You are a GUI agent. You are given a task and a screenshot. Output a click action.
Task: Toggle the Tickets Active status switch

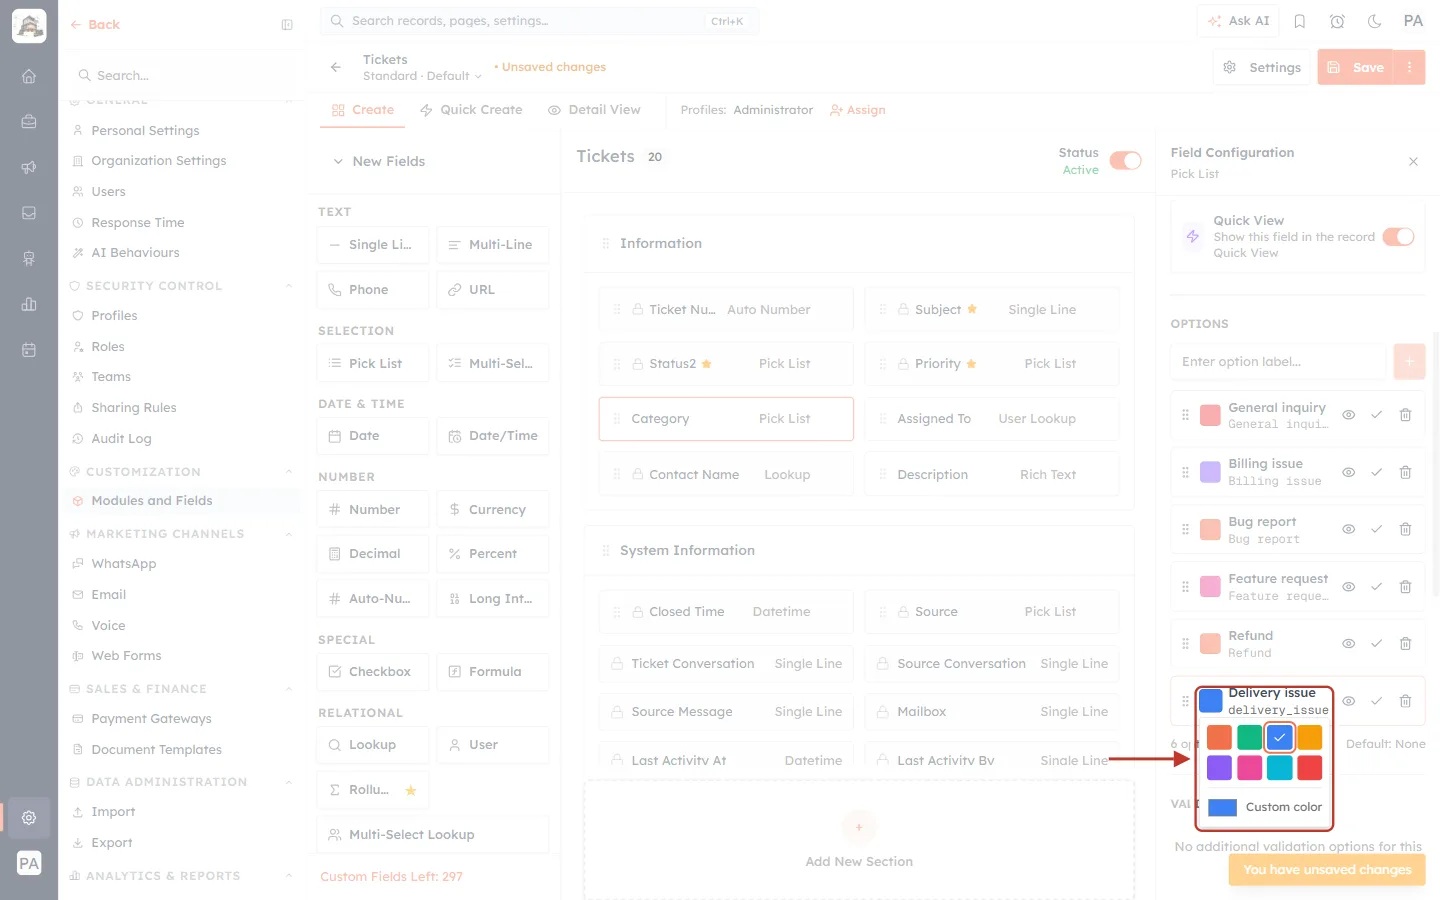point(1125,161)
